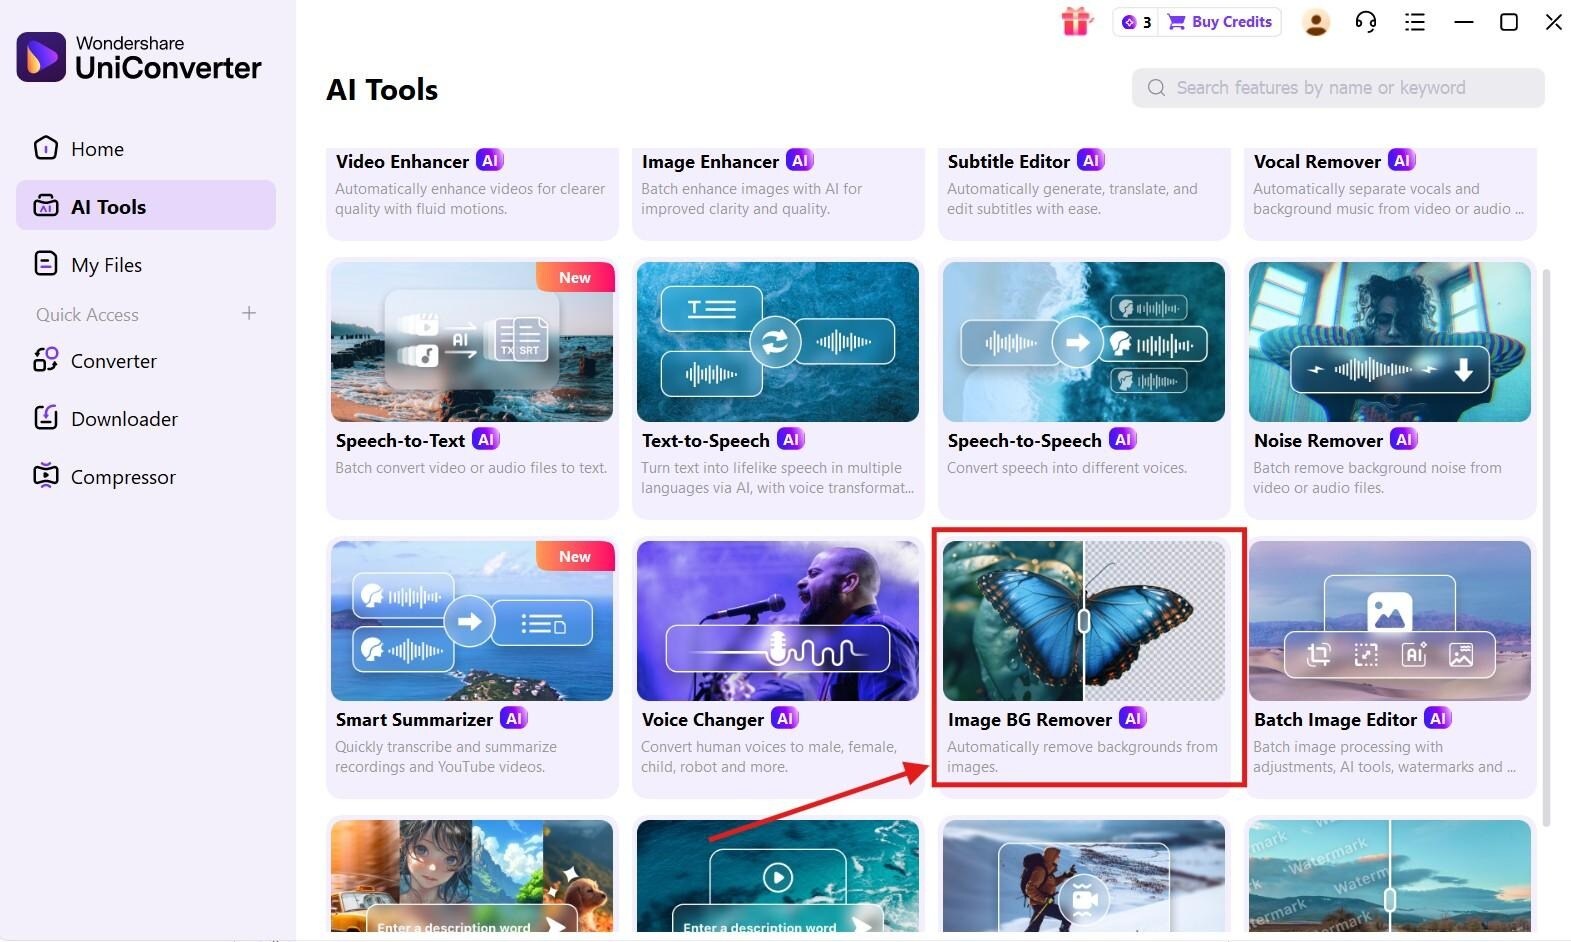Image resolution: width=1571 pixels, height=942 pixels.
Task: Click the user account avatar icon
Action: (x=1316, y=22)
